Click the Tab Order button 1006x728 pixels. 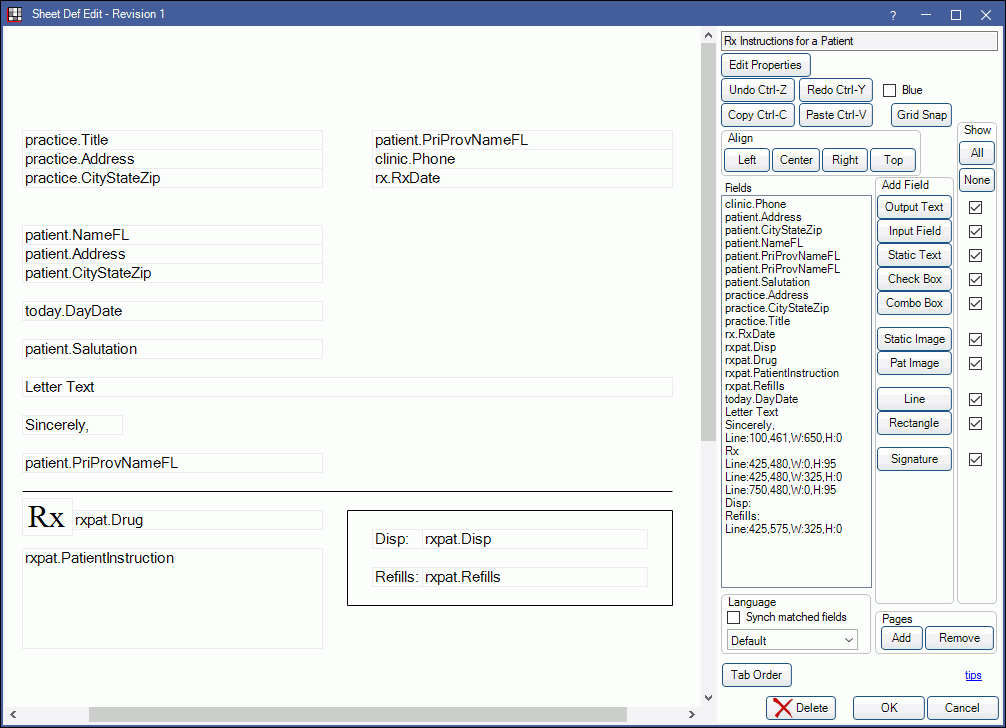tap(755, 675)
